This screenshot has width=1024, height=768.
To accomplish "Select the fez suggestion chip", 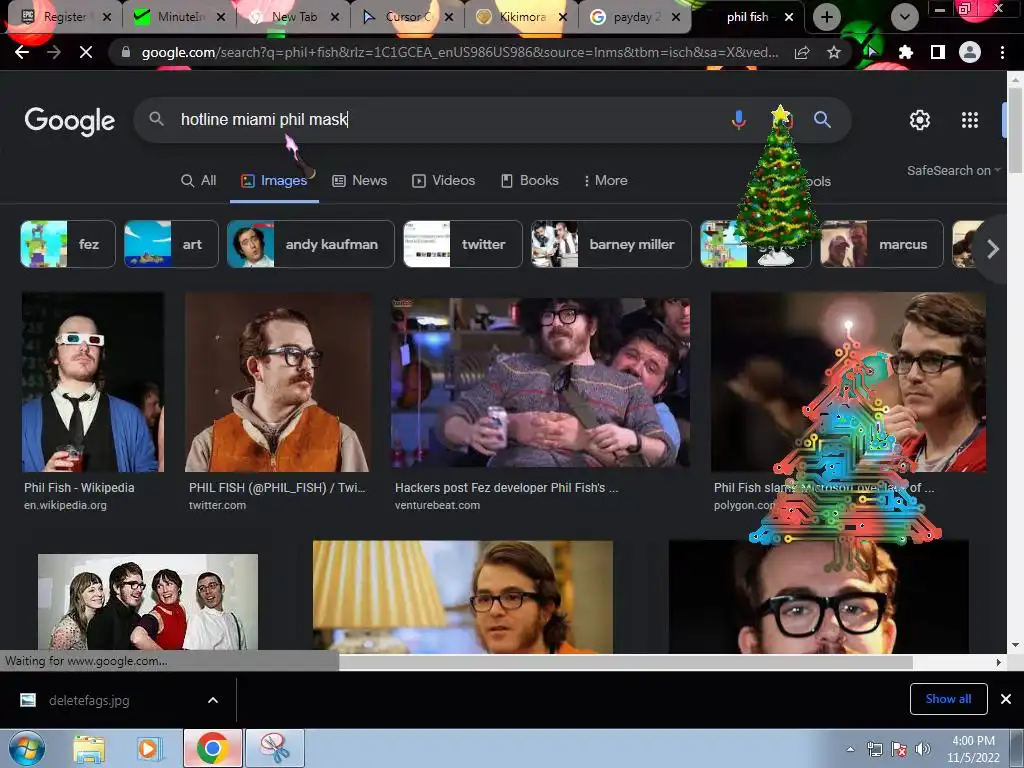I will coord(68,244).
